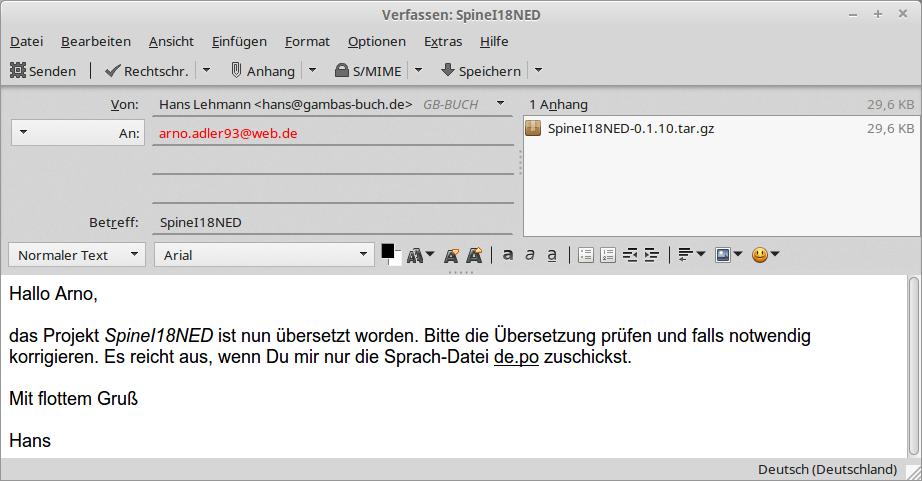Click the S/MIME security button
This screenshot has height=481, width=922.
[x=369, y=71]
